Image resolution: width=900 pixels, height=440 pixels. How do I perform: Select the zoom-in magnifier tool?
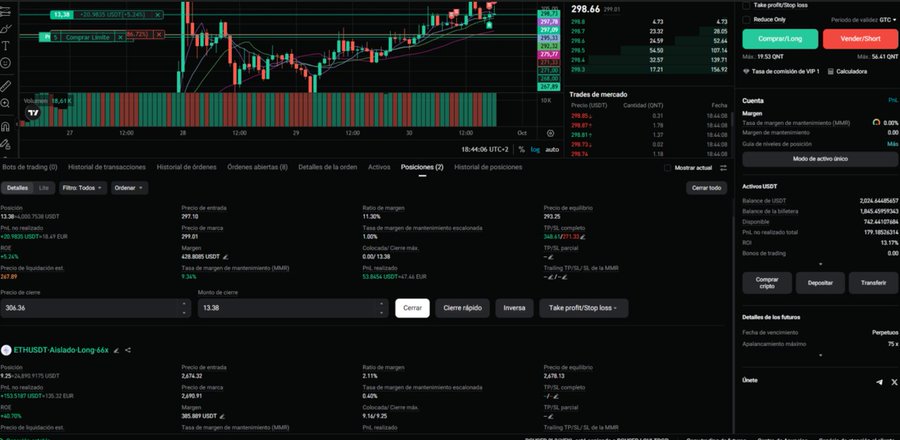(6, 103)
